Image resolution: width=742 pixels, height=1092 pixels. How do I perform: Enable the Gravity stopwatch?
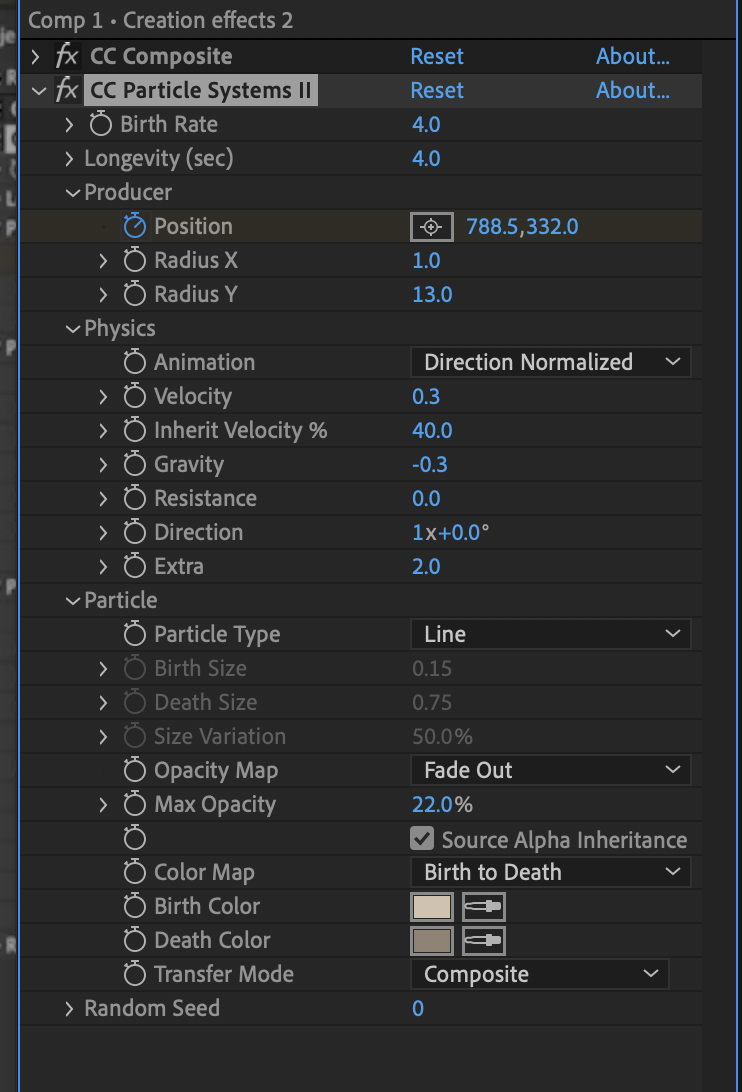134,465
